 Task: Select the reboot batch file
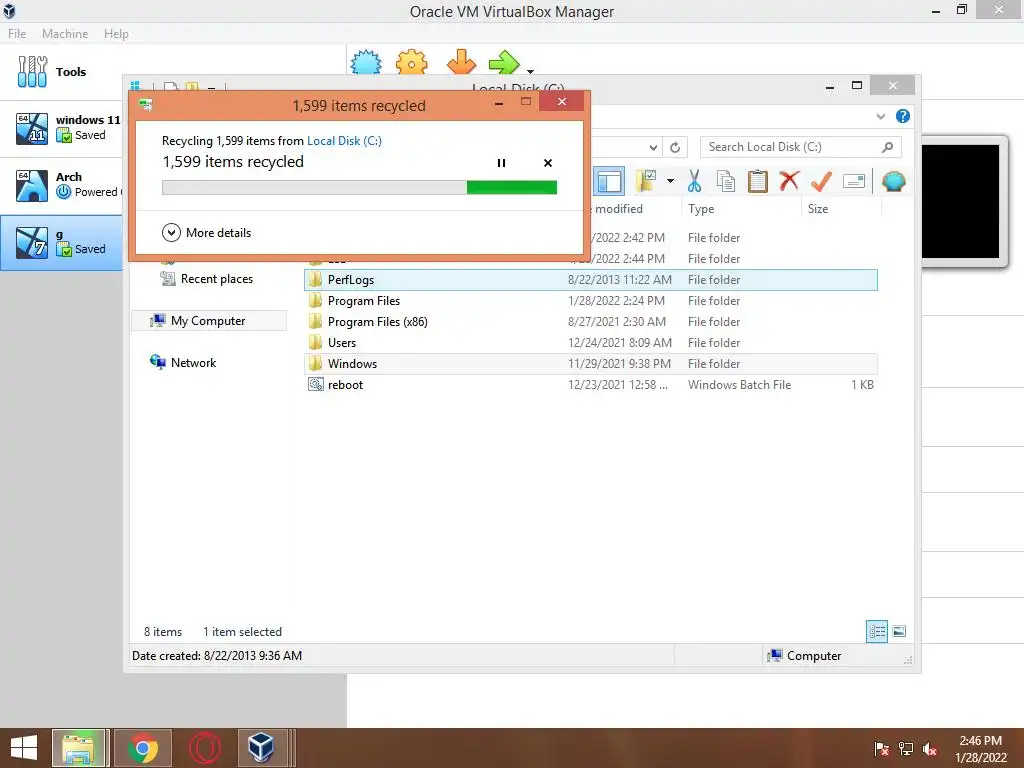tap(590, 385)
